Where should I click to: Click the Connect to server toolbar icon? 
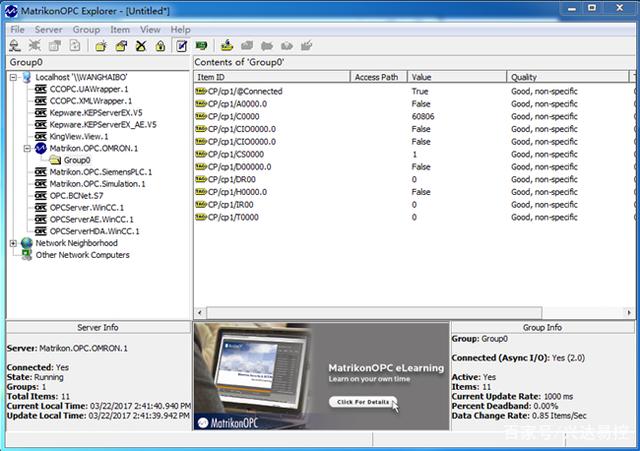(x=15, y=46)
